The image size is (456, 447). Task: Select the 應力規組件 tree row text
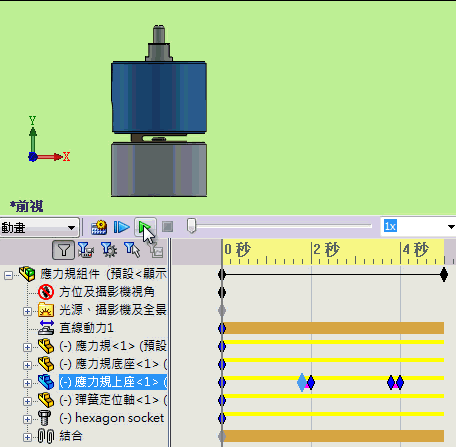click(103, 274)
